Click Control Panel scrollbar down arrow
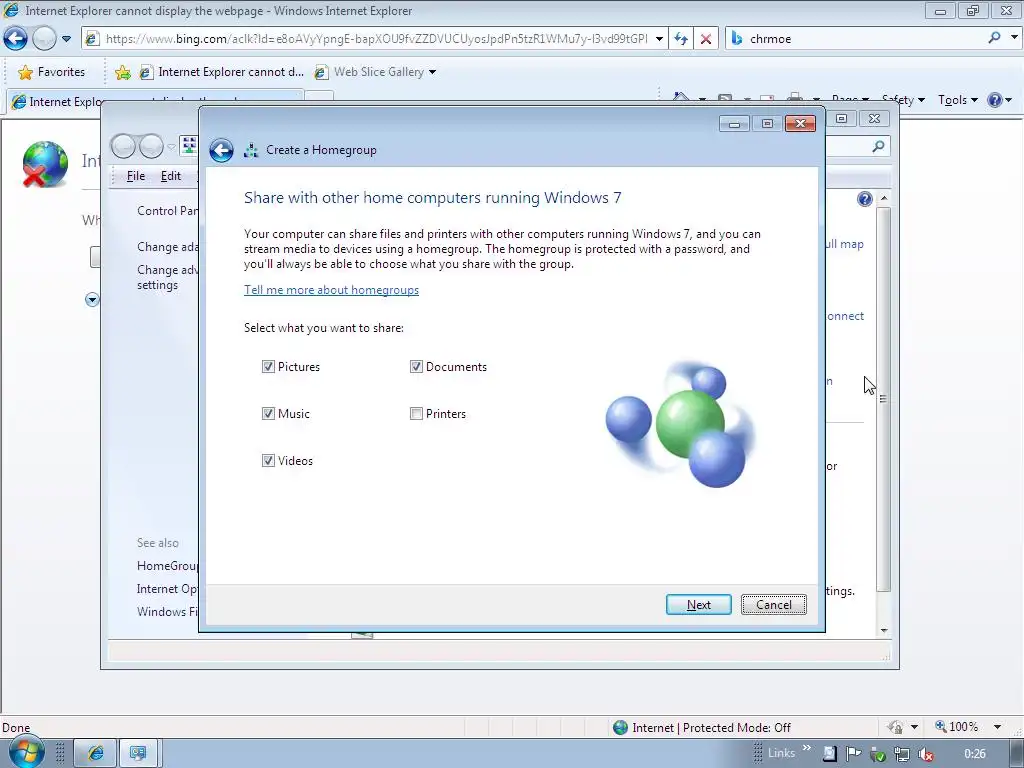 [x=884, y=630]
